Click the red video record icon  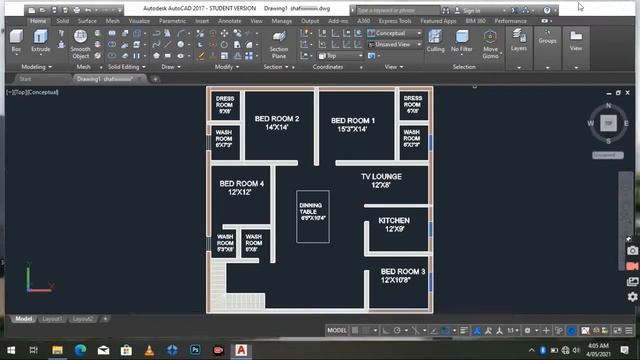coord(632,266)
